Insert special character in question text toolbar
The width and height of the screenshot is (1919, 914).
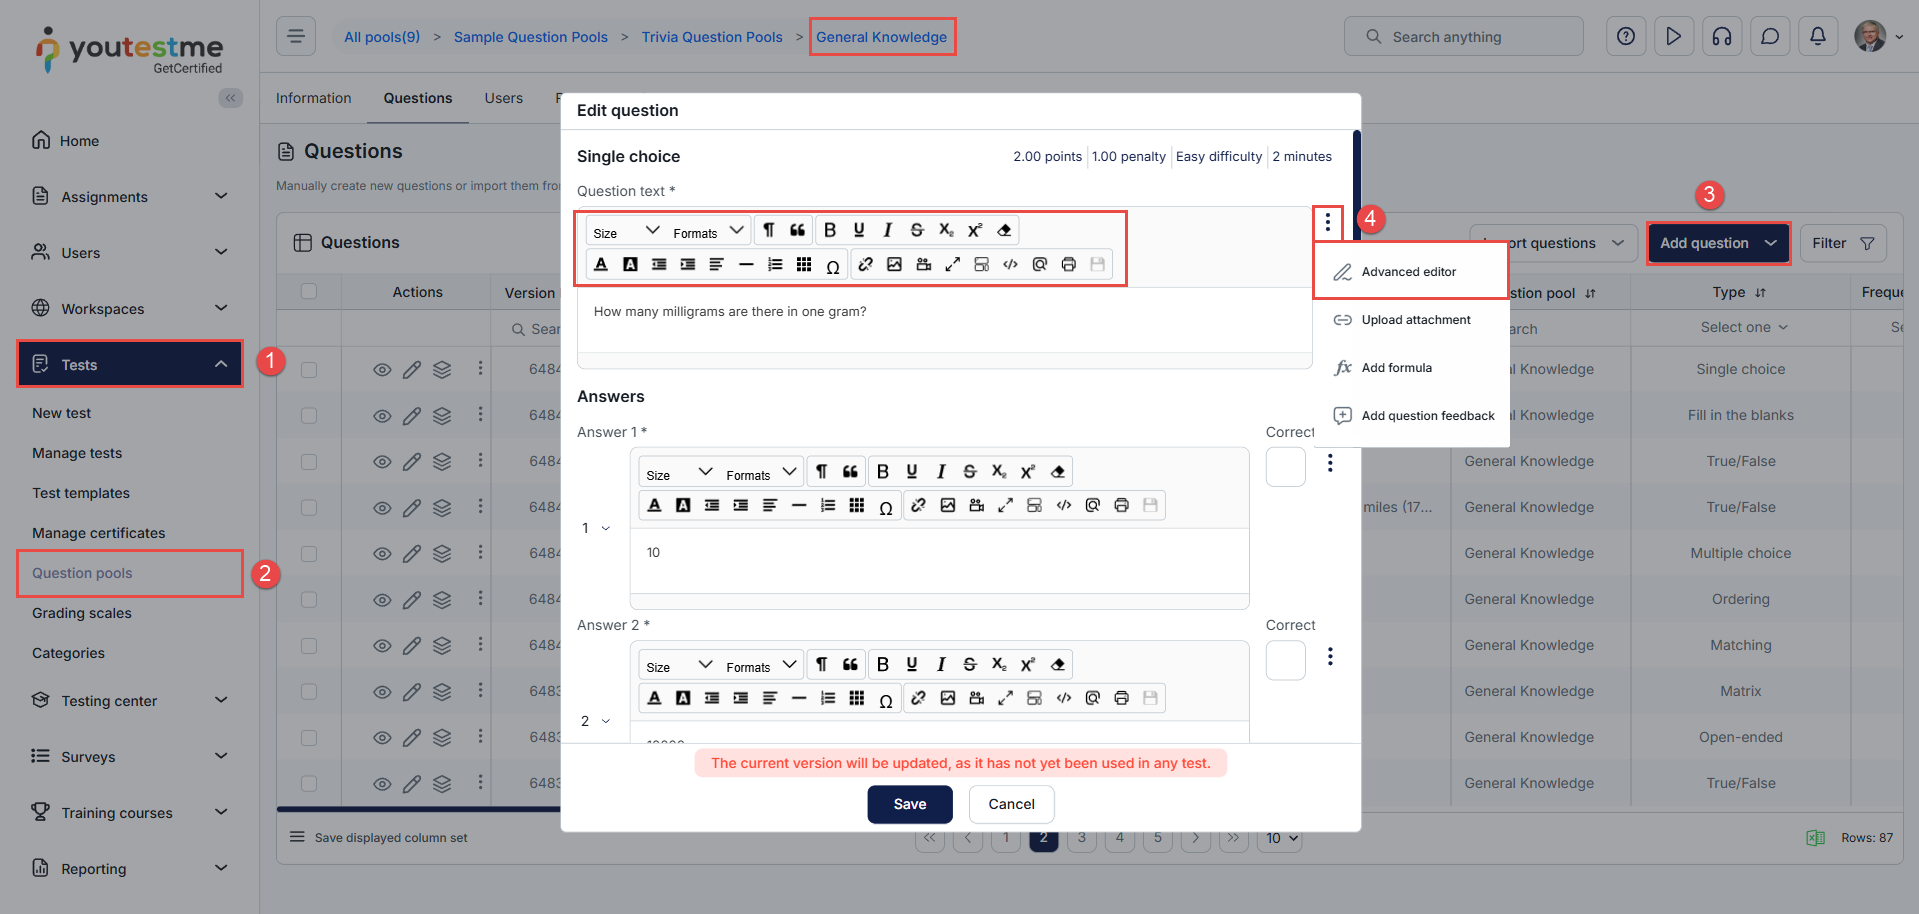point(832,265)
